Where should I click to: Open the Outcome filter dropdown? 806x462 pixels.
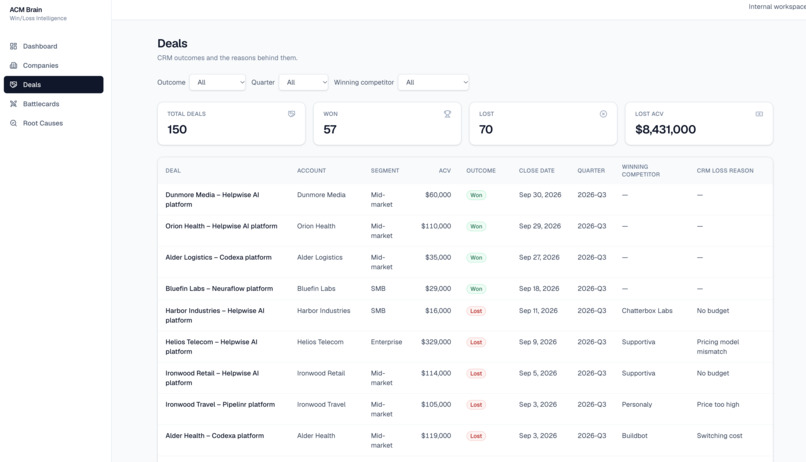point(217,82)
